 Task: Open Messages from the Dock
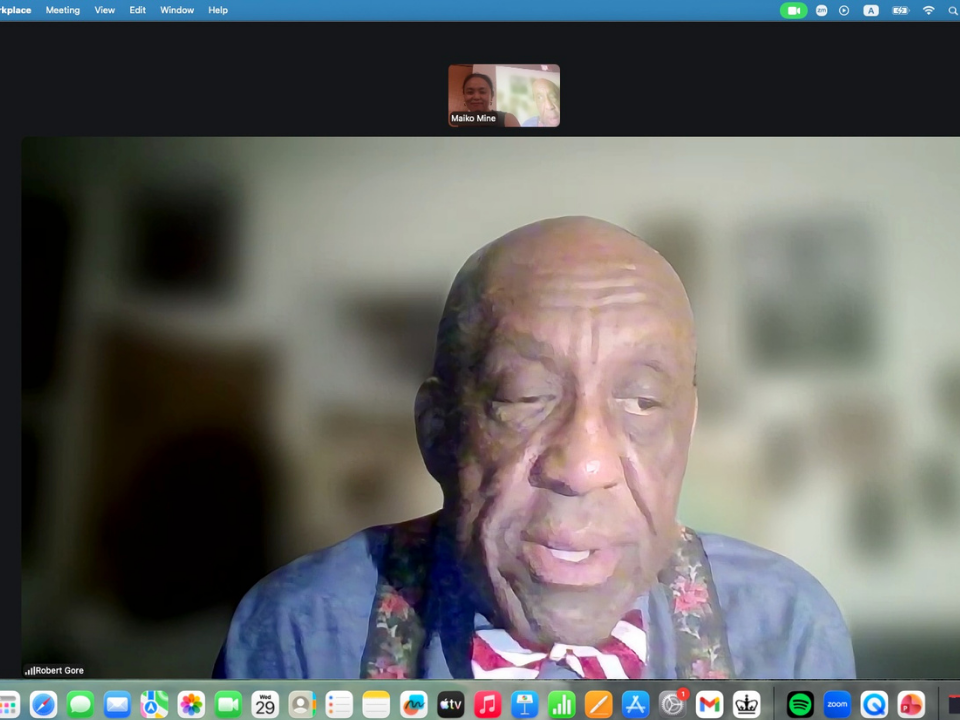point(80,705)
